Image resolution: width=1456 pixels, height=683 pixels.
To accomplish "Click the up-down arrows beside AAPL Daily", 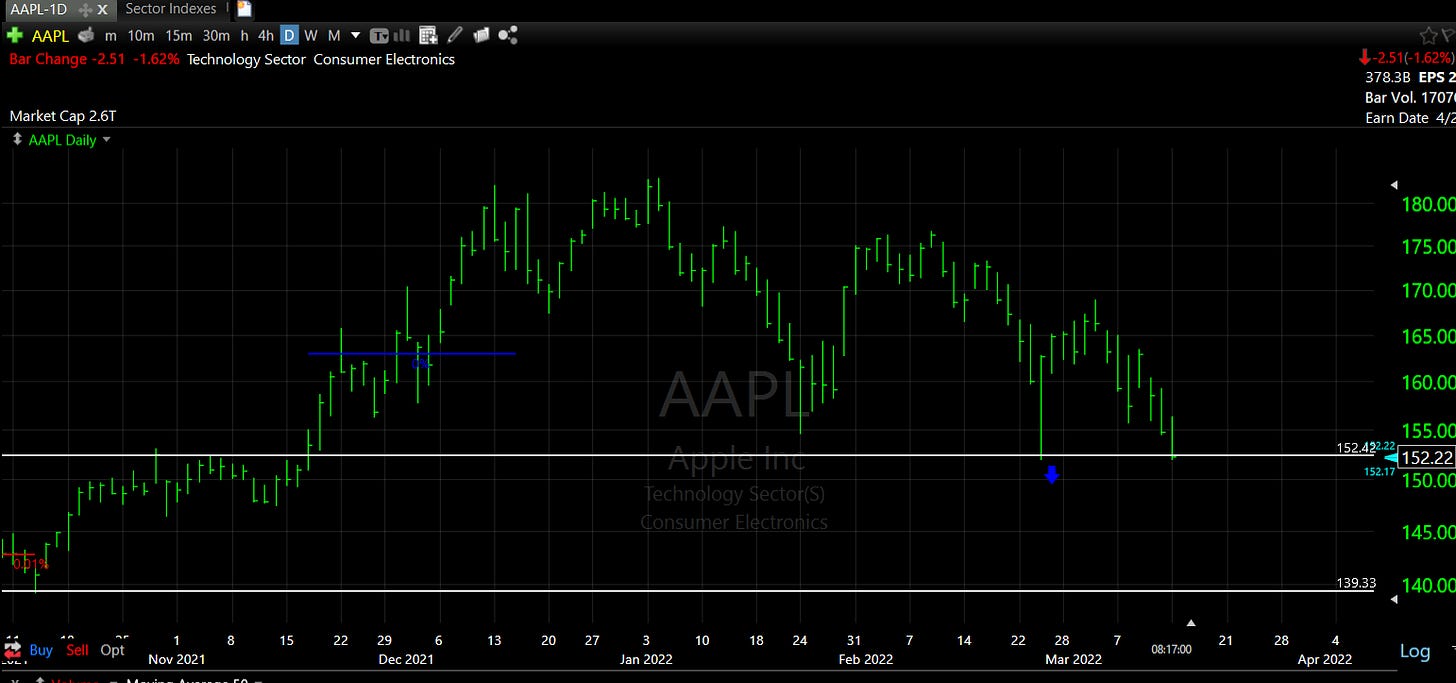I will [x=16, y=140].
